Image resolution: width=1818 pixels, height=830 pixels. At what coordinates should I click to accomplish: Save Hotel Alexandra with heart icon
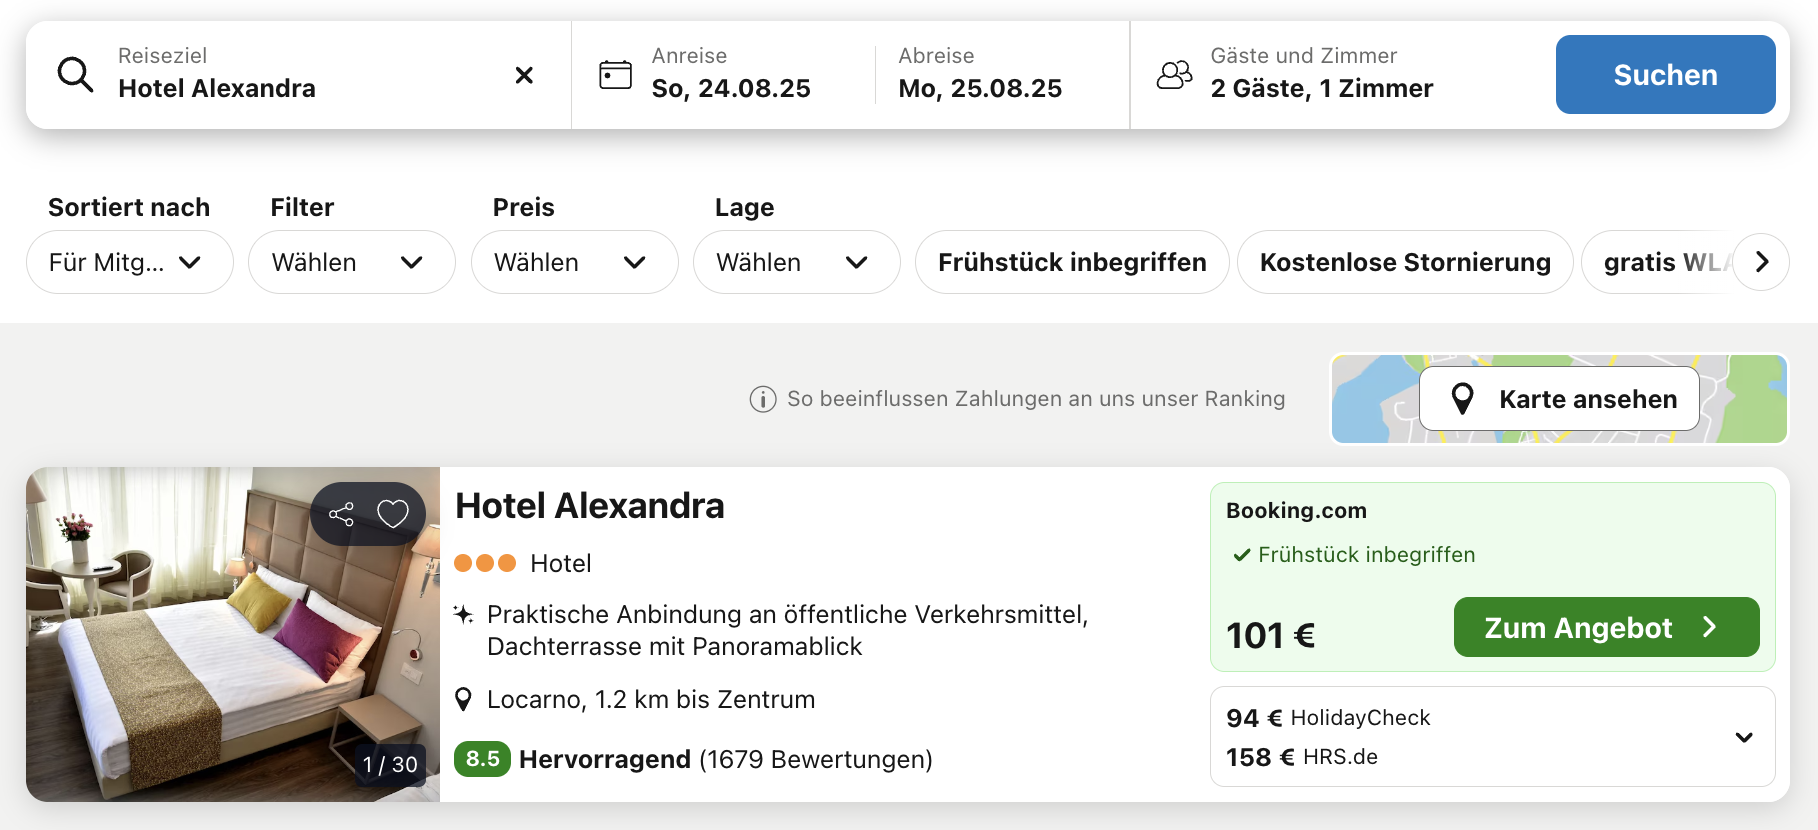[x=393, y=514]
